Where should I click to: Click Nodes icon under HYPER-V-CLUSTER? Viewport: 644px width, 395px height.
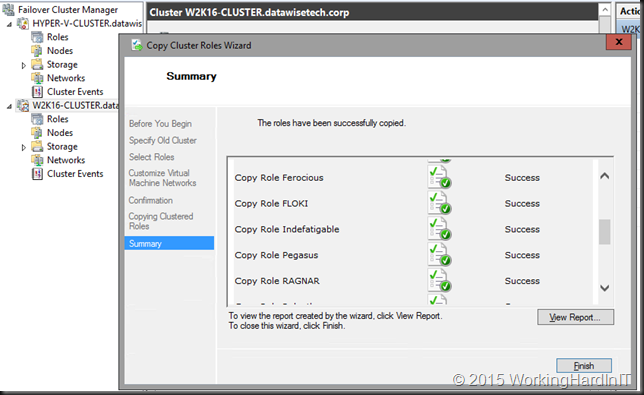coord(37,51)
